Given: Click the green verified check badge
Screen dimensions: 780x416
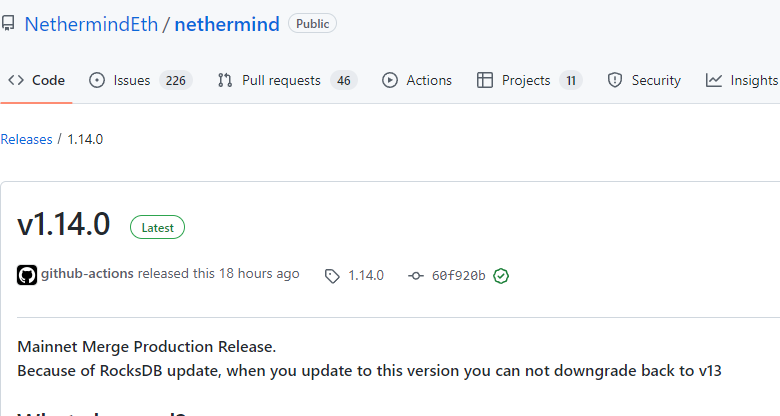Looking at the screenshot, I should (x=501, y=276).
